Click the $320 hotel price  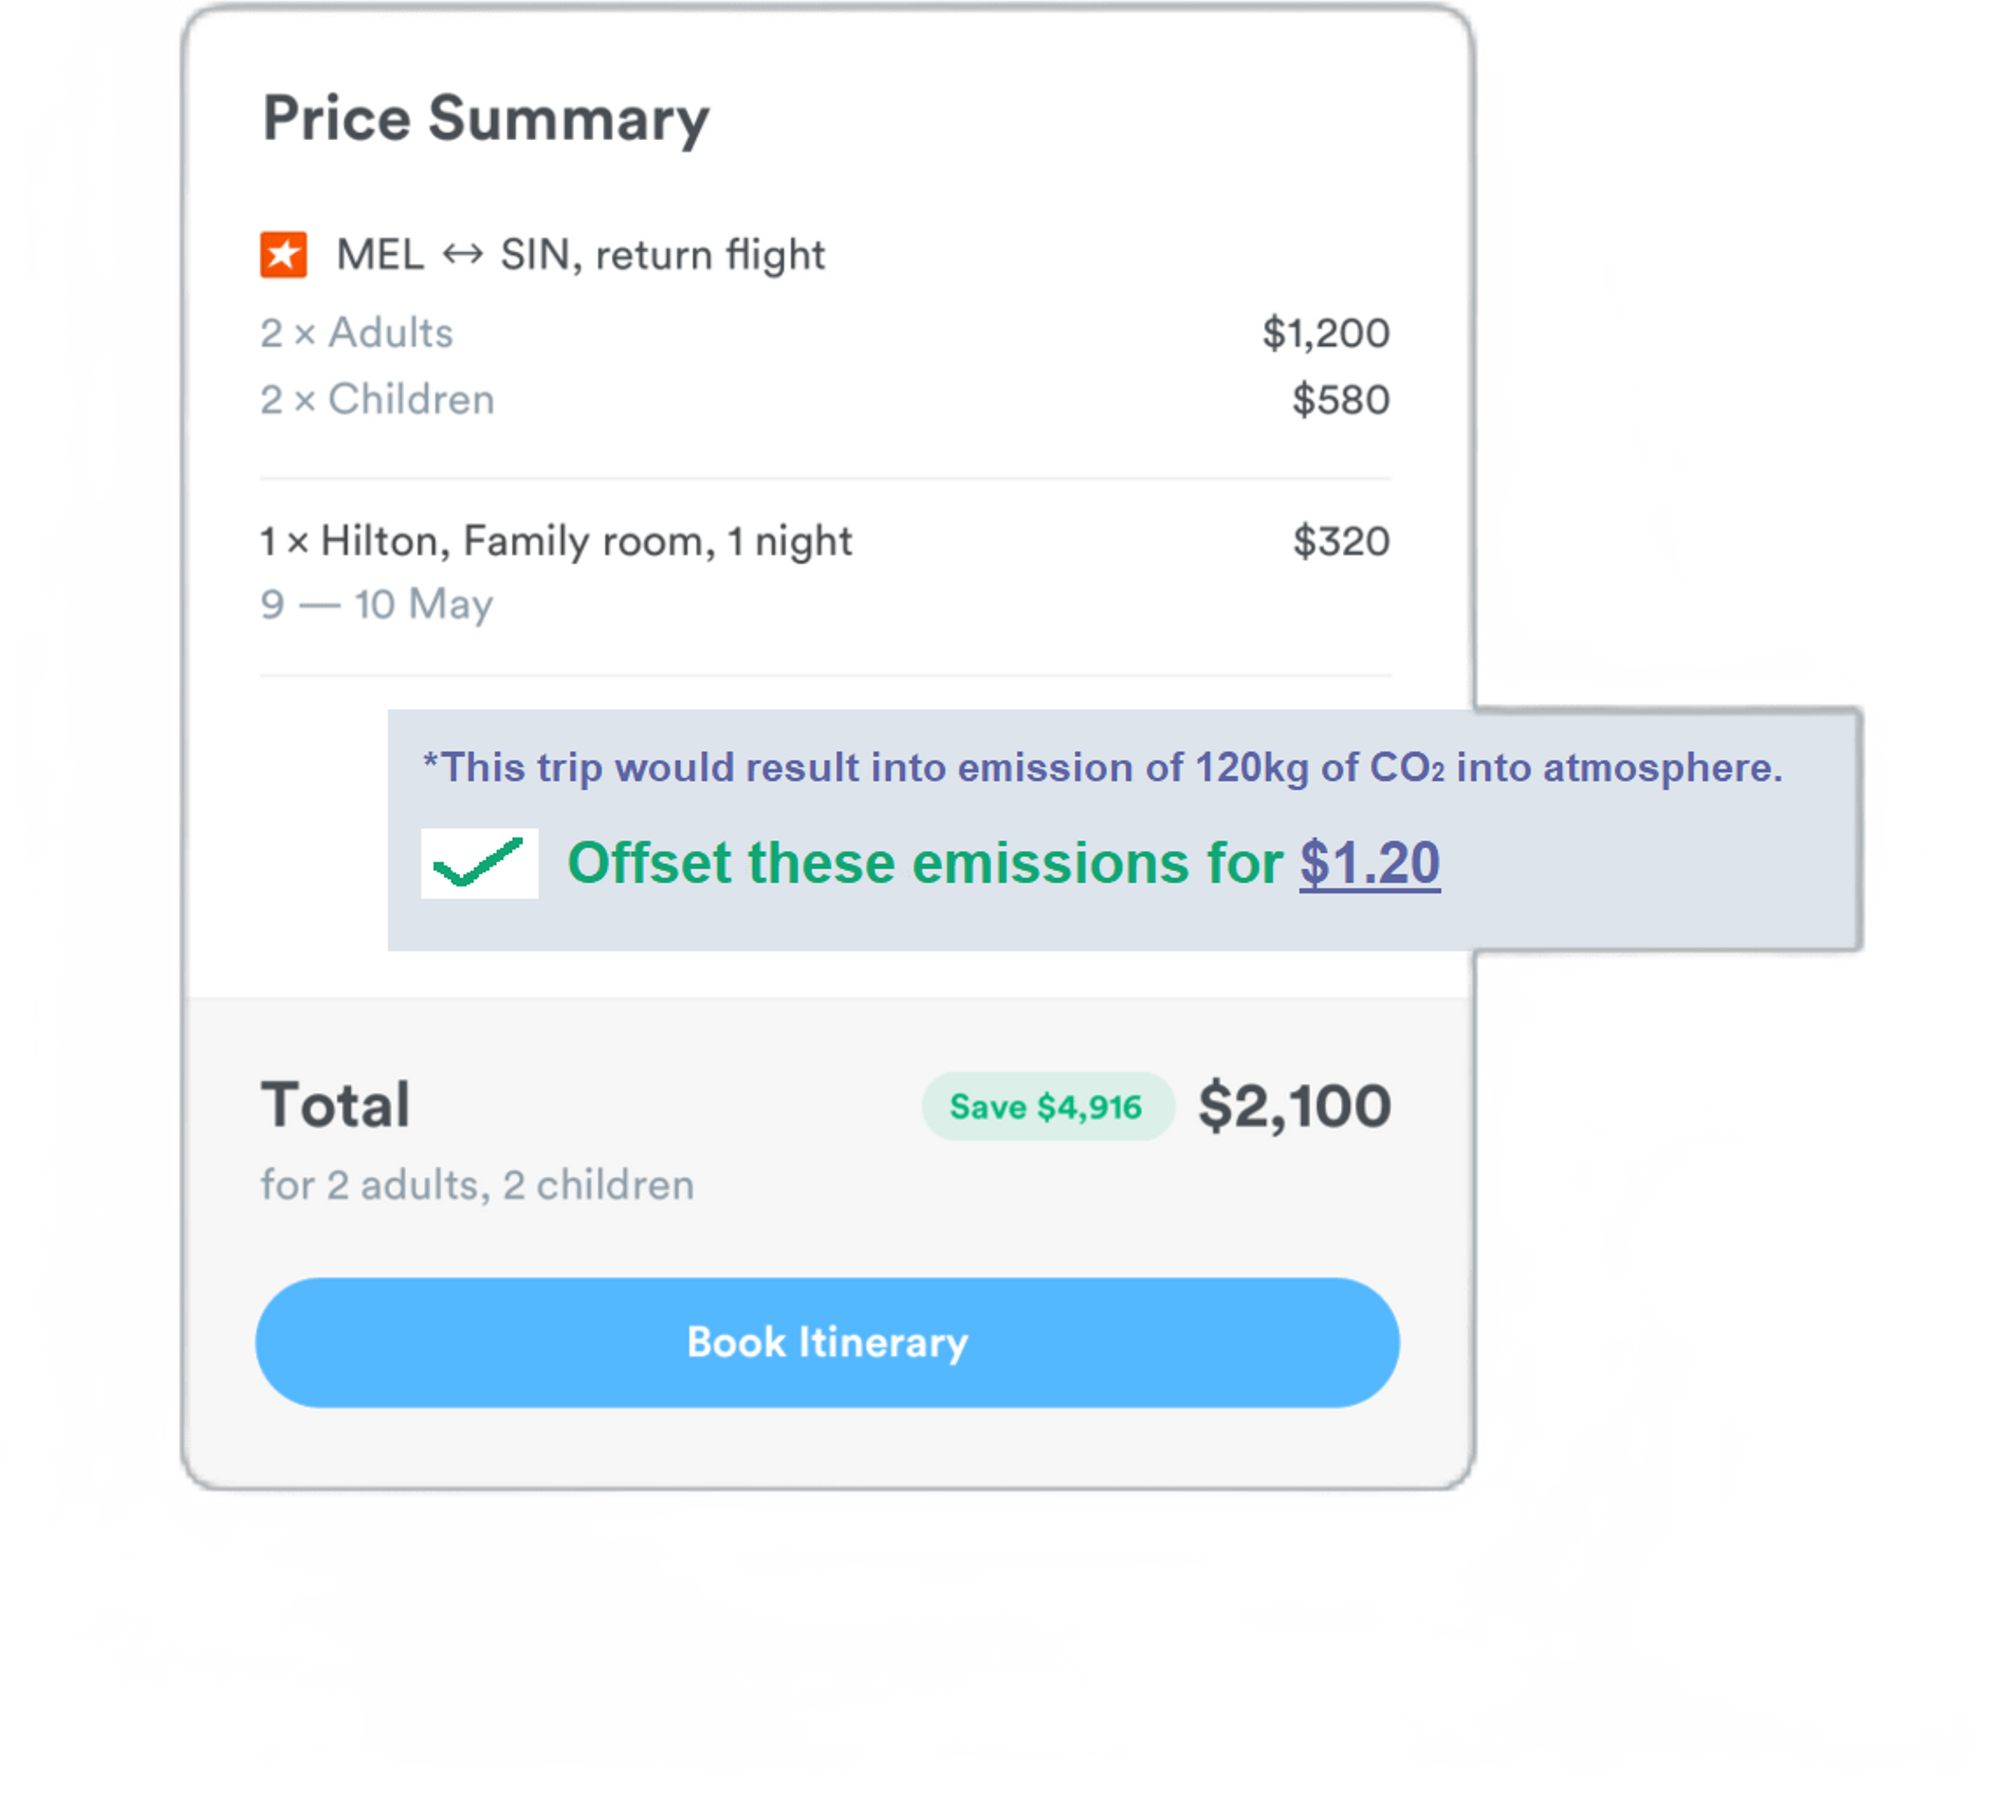click(x=1341, y=542)
